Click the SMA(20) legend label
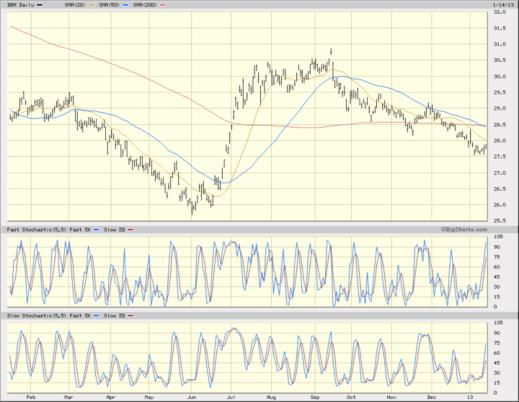The width and height of the screenshot is (519, 402). (x=75, y=5)
